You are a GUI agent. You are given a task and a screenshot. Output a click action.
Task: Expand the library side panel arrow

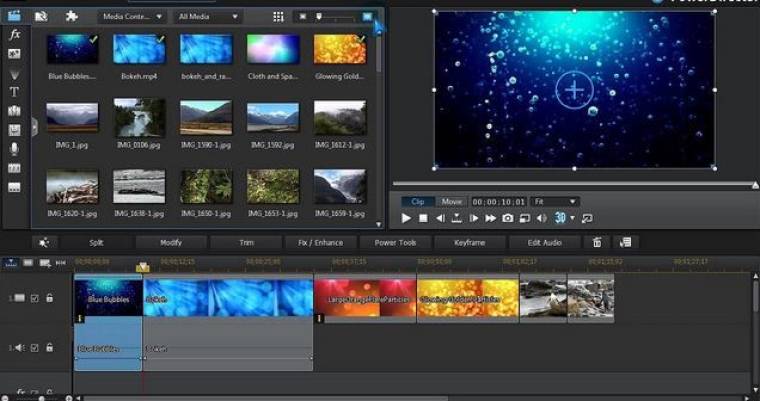[x=34, y=127]
